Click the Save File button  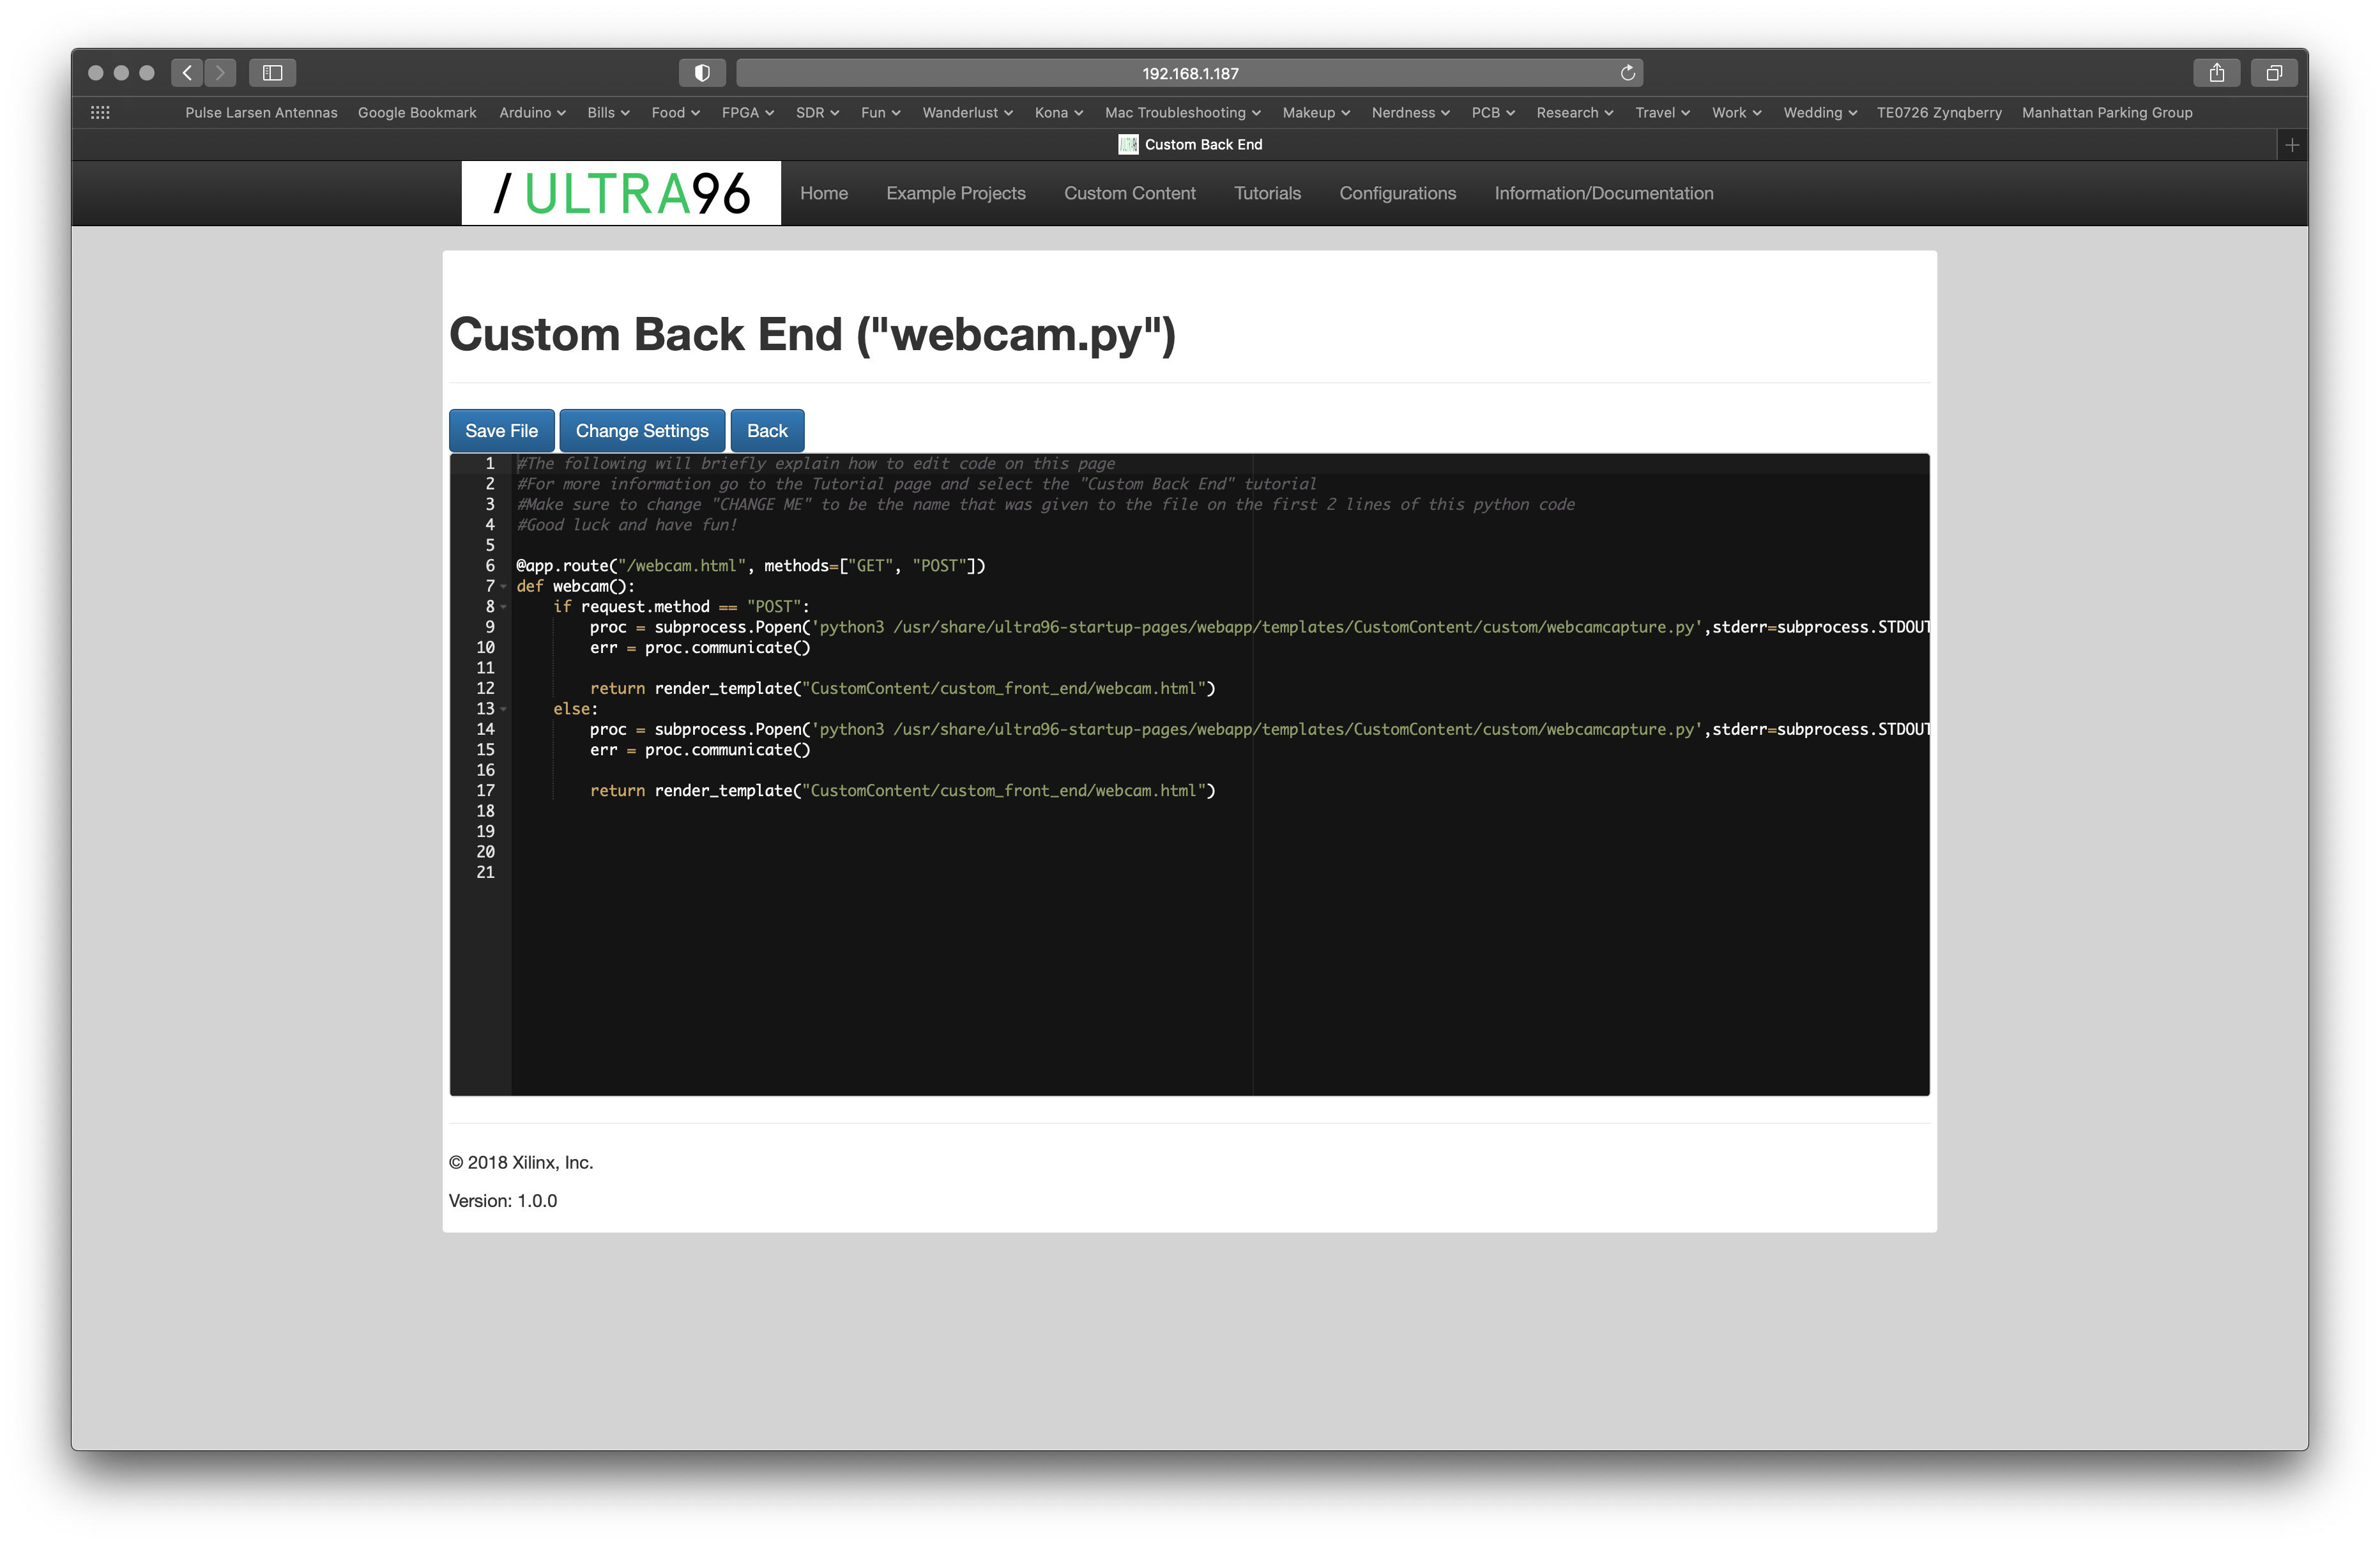click(x=501, y=431)
